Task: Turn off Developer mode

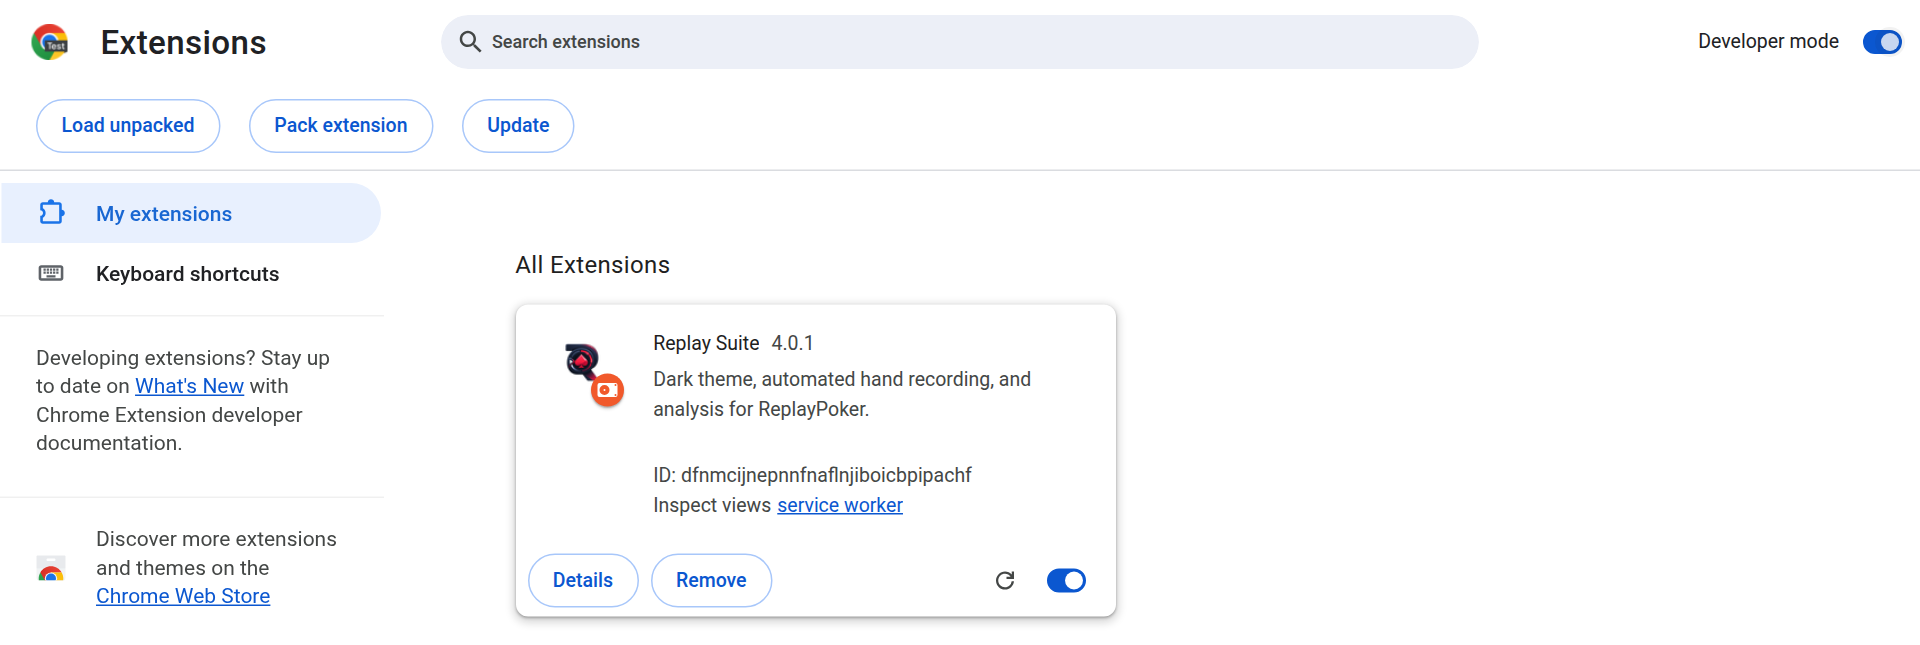Action: 1882,42
